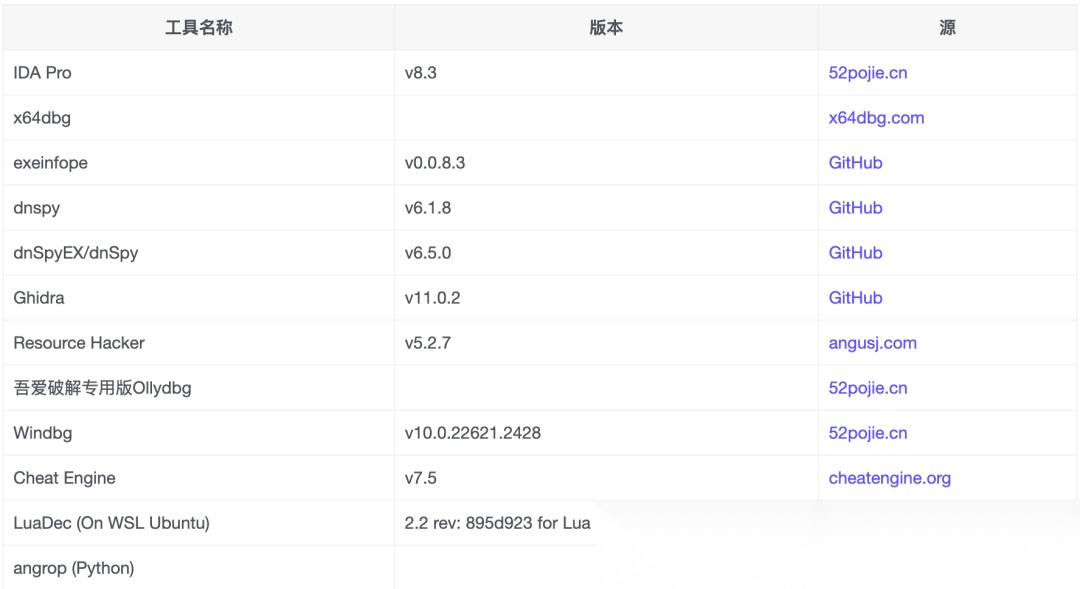Open 52pojie.cn link in Windbg row
1080x589 pixels.
(x=867, y=433)
